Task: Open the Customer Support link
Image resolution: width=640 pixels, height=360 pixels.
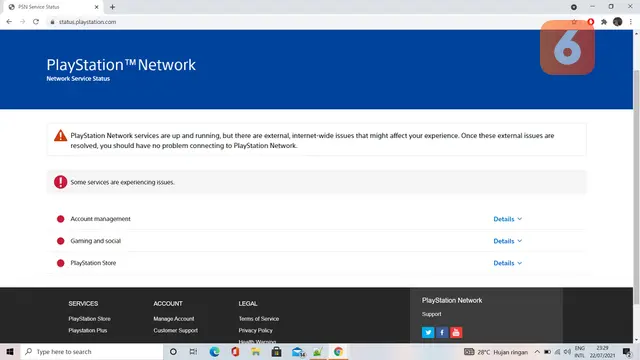Action: pos(176,331)
